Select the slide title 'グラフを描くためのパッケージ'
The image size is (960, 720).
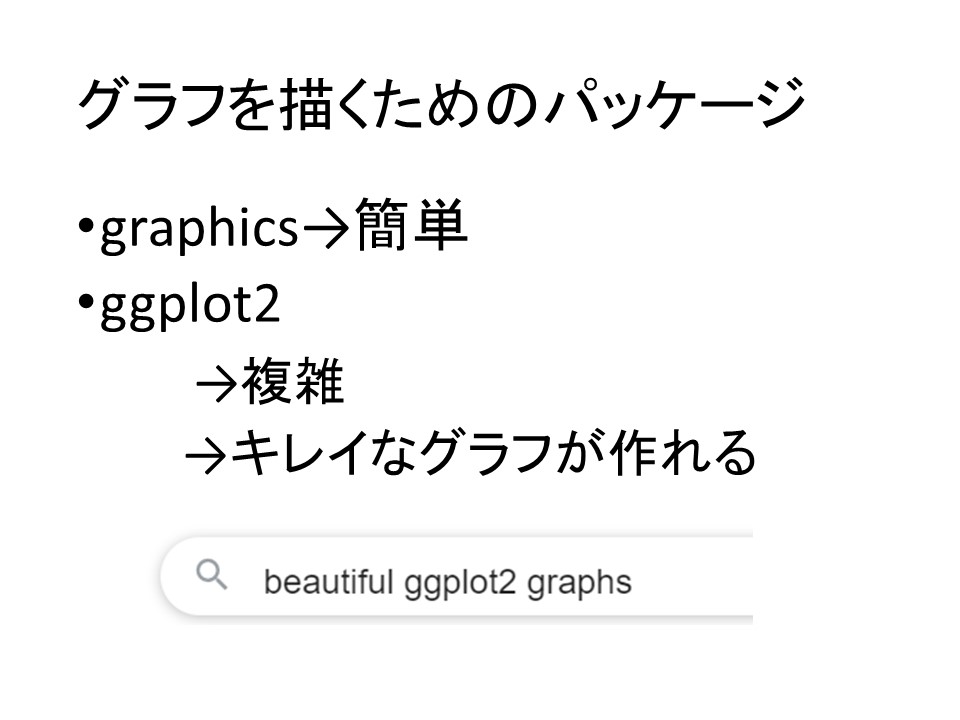[x=441, y=105]
